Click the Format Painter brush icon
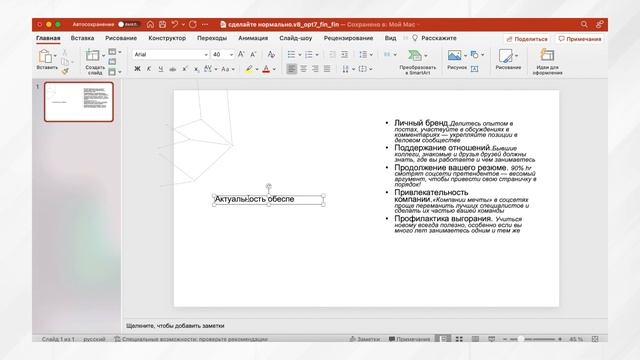The width and height of the screenshot is (640, 360). [65, 71]
